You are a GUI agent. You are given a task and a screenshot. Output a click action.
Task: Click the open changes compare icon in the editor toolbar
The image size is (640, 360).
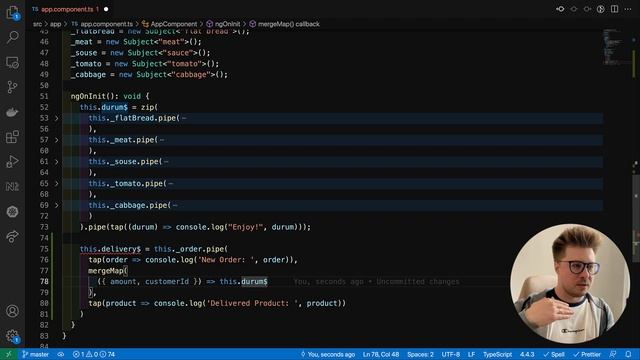tap(560, 9)
